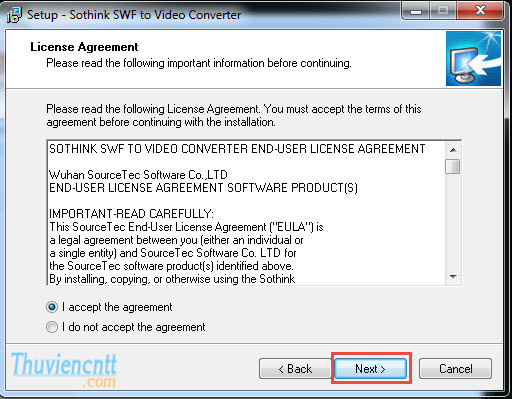This screenshot has width=512, height=399.
Task: Click line 'By installing, copying, or otherwise using'
Action: click(172, 279)
